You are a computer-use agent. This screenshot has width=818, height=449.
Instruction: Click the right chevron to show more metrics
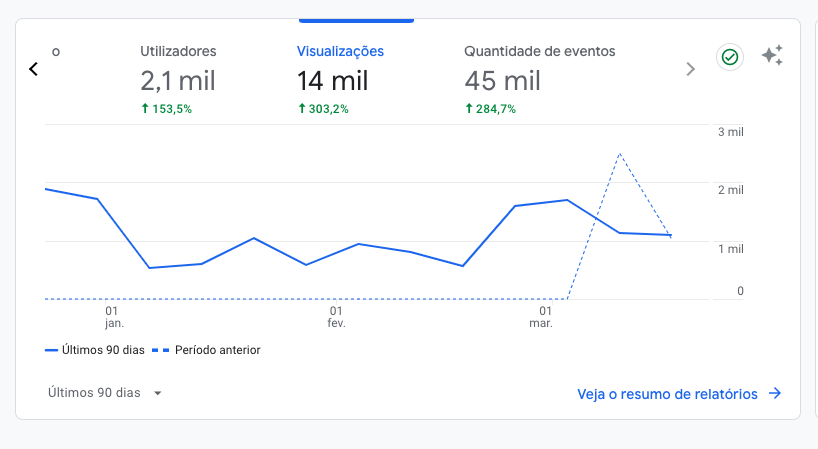pos(690,69)
